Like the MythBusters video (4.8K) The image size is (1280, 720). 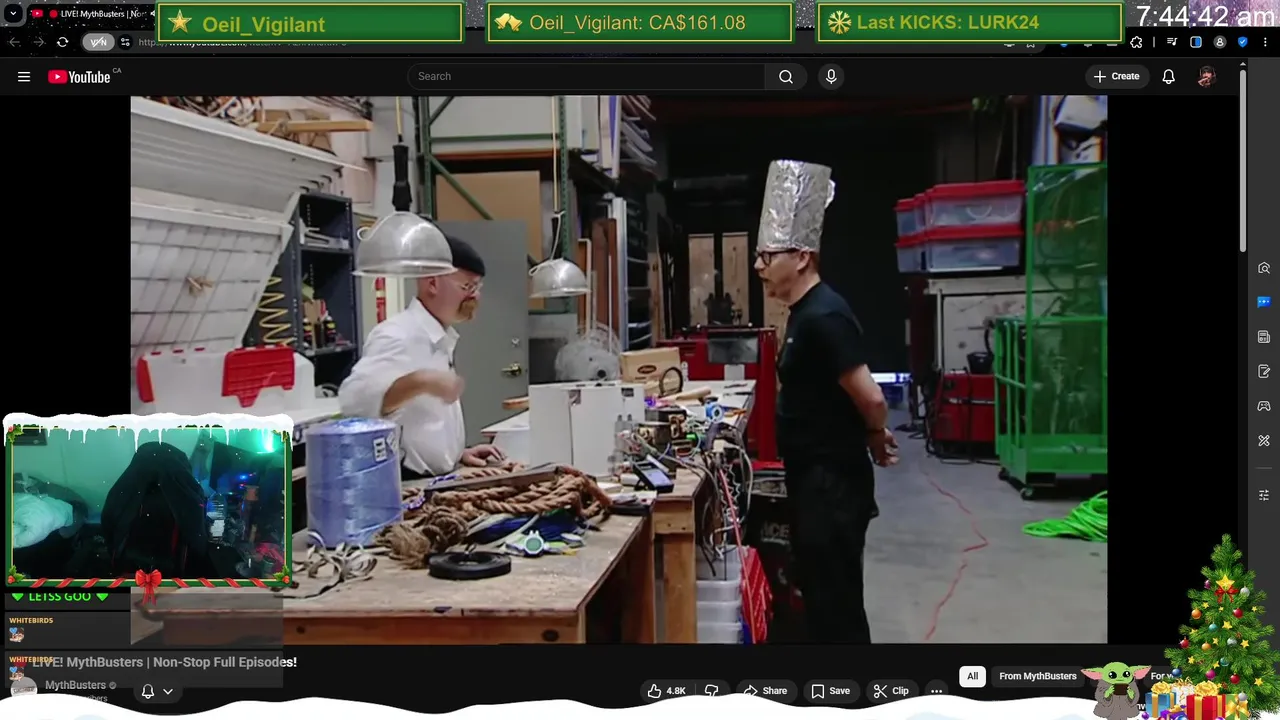(x=667, y=691)
